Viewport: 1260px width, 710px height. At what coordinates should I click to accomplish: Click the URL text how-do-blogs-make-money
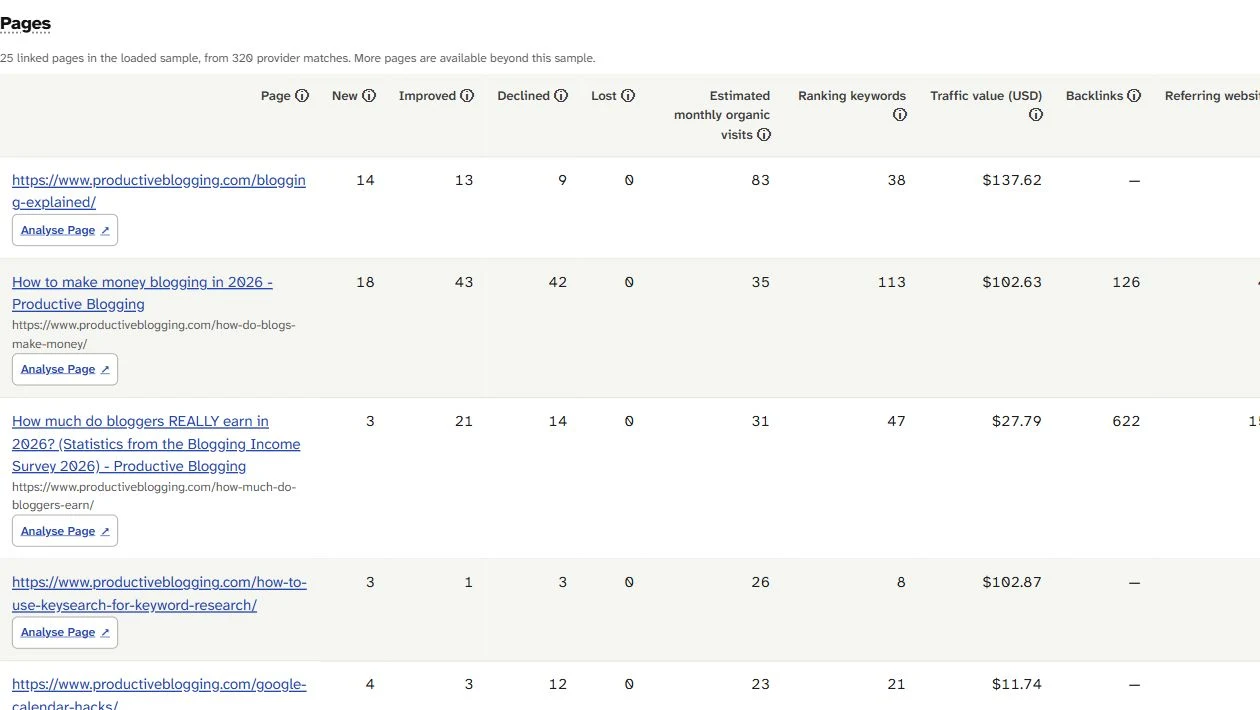point(154,334)
